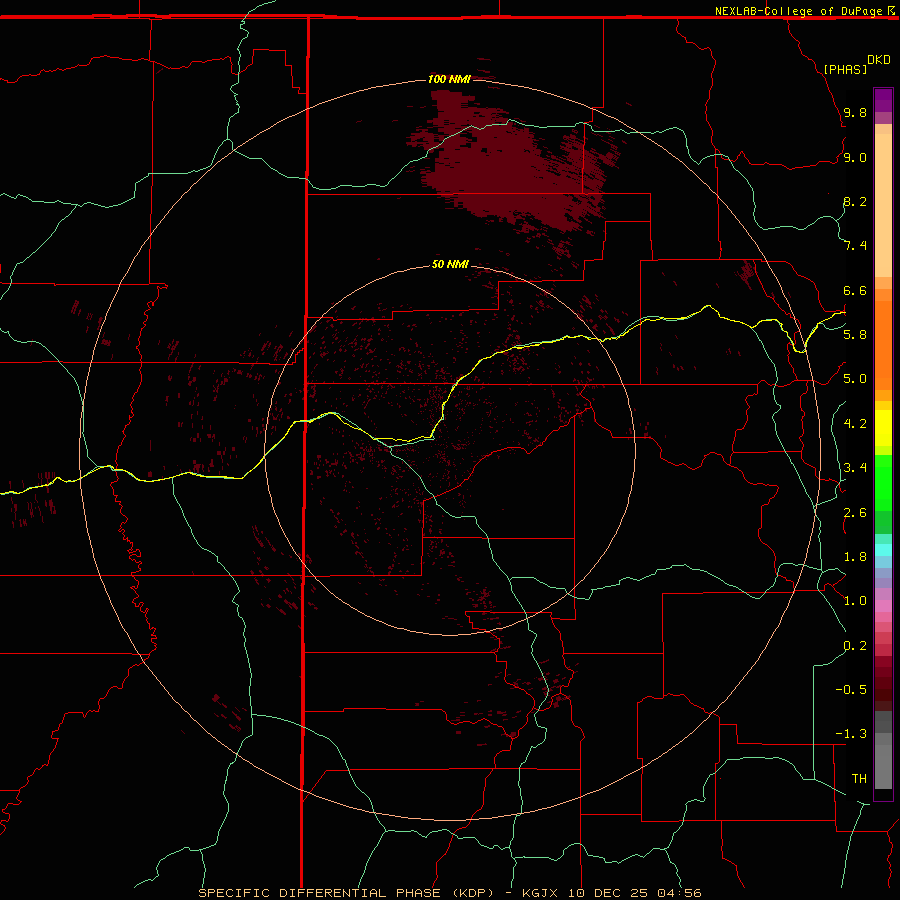The image size is (900, 900).
Task: Click the [PHAS] units label
Action: (845, 69)
